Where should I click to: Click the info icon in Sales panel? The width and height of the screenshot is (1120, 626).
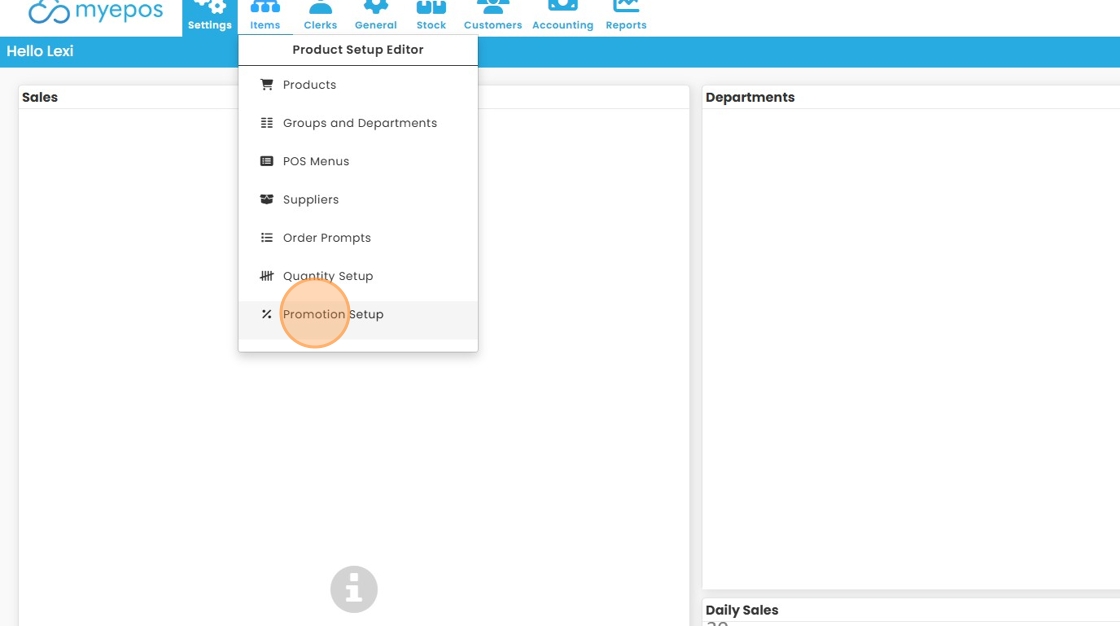[x=354, y=590]
